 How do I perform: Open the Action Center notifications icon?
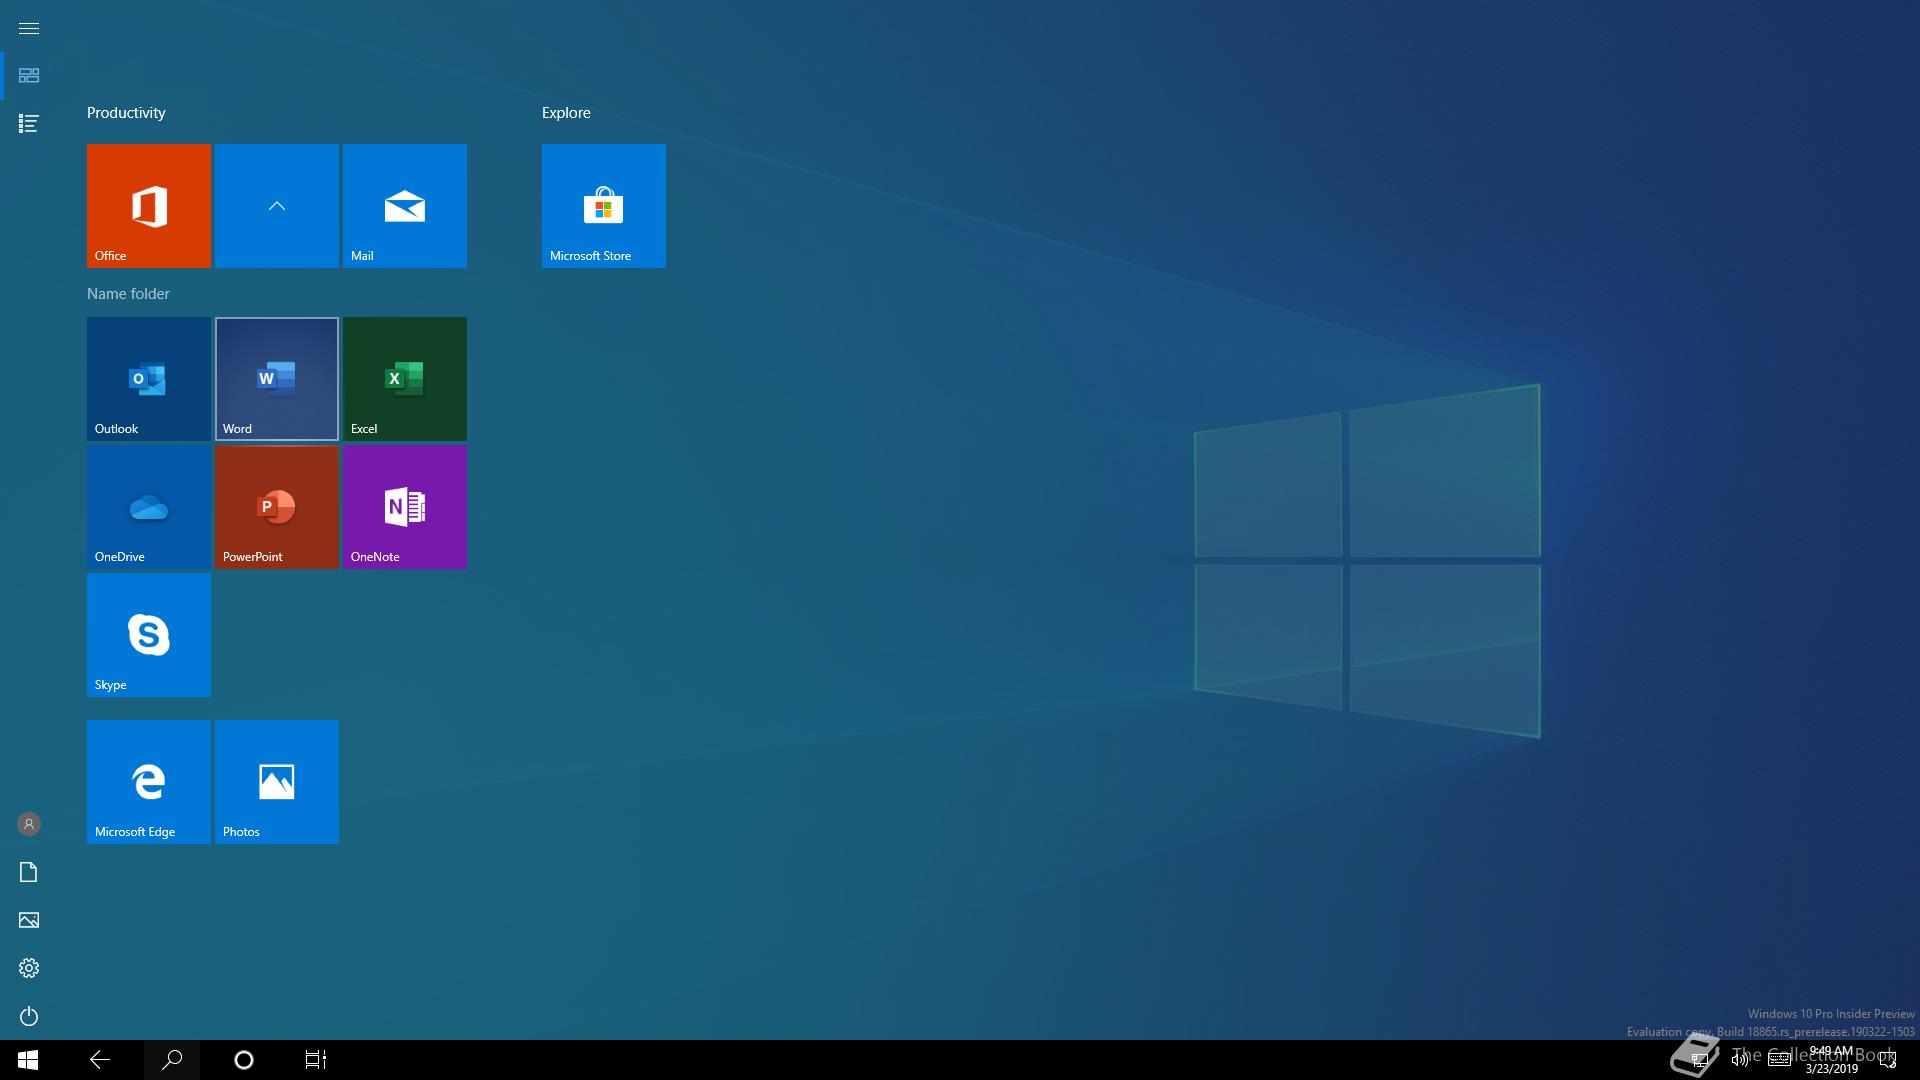click(x=1887, y=1060)
